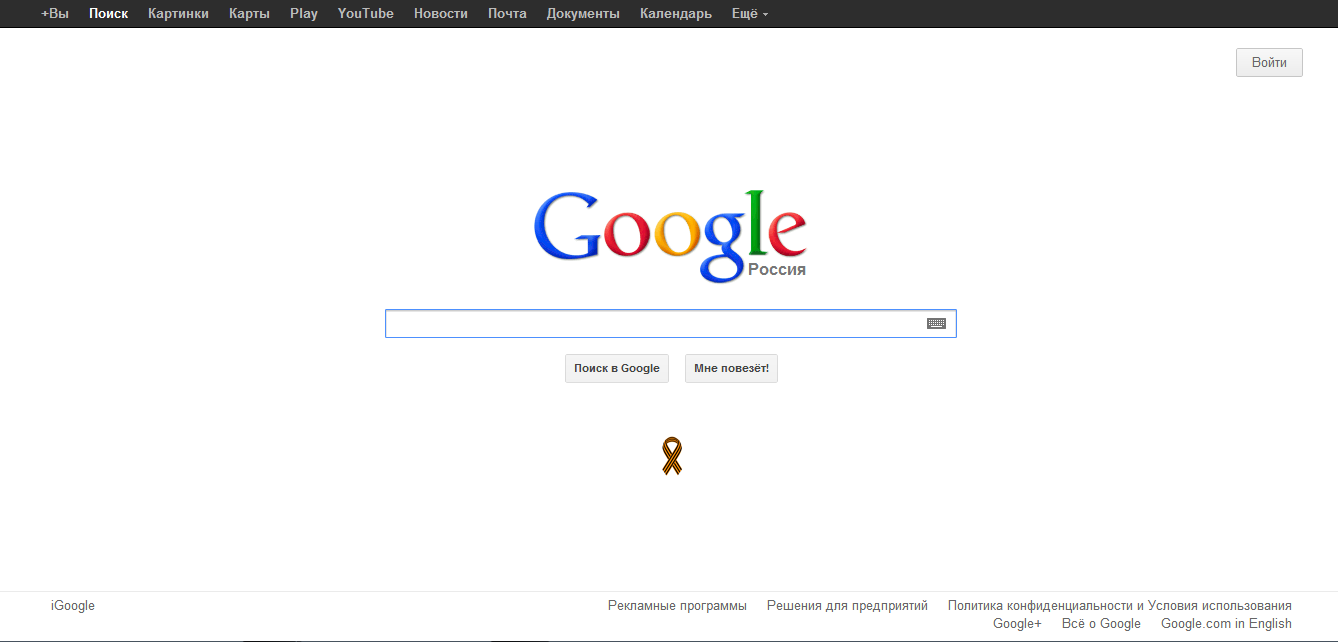Open Политика конфиденциальности и Условия использования link
1338x642 pixels.
[1120, 606]
